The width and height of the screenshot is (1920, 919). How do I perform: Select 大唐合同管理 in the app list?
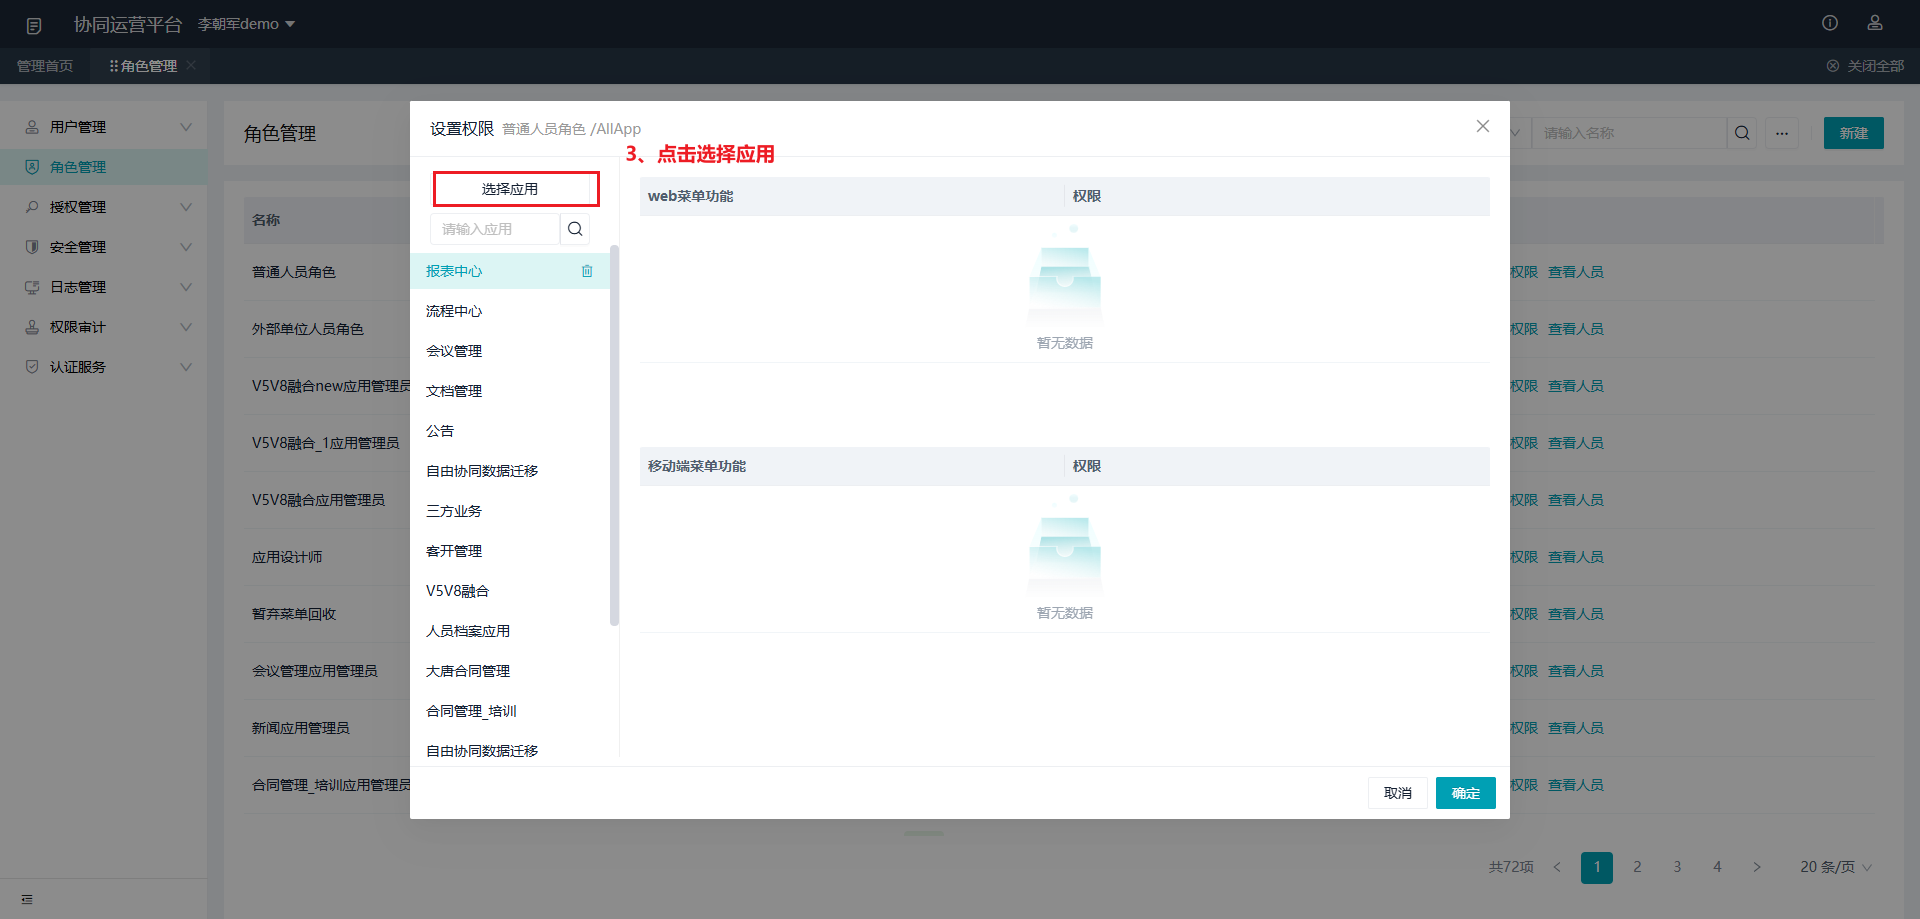510,671
